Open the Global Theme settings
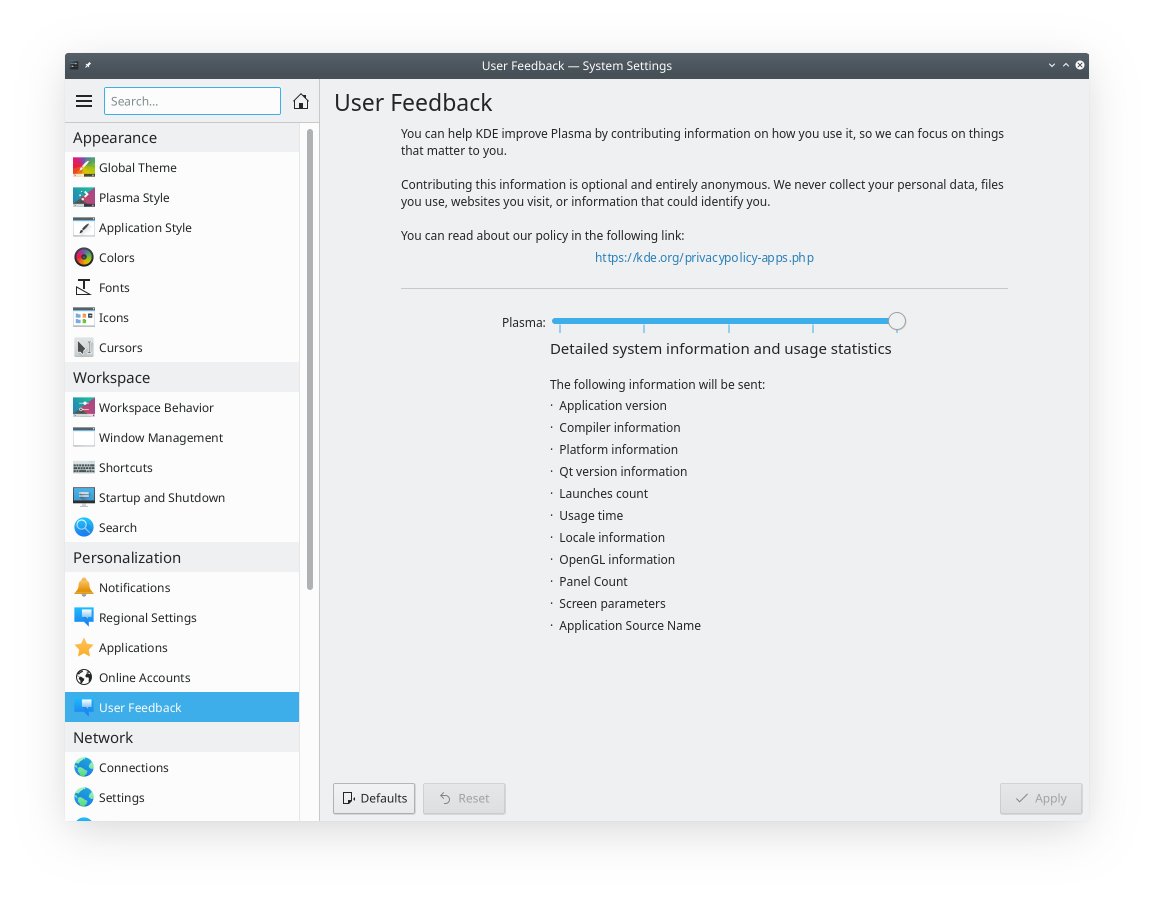The height and width of the screenshot is (898, 1154). tap(137, 167)
